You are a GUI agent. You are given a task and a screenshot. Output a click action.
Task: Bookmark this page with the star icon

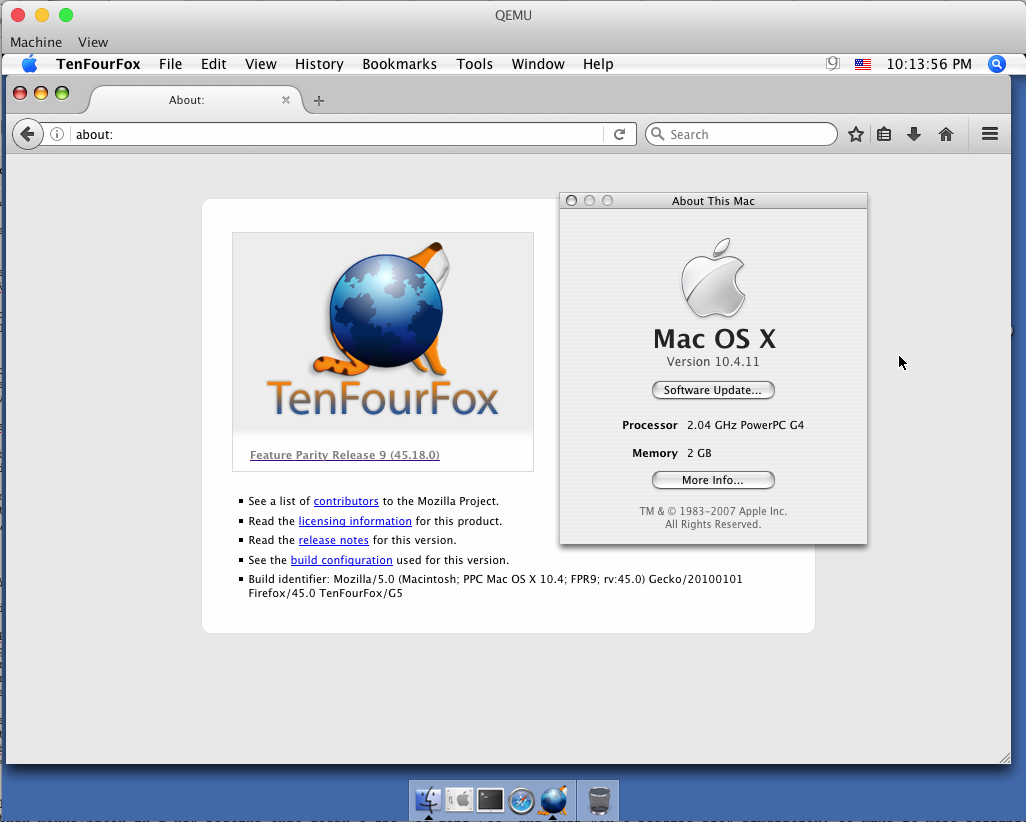[x=855, y=134]
